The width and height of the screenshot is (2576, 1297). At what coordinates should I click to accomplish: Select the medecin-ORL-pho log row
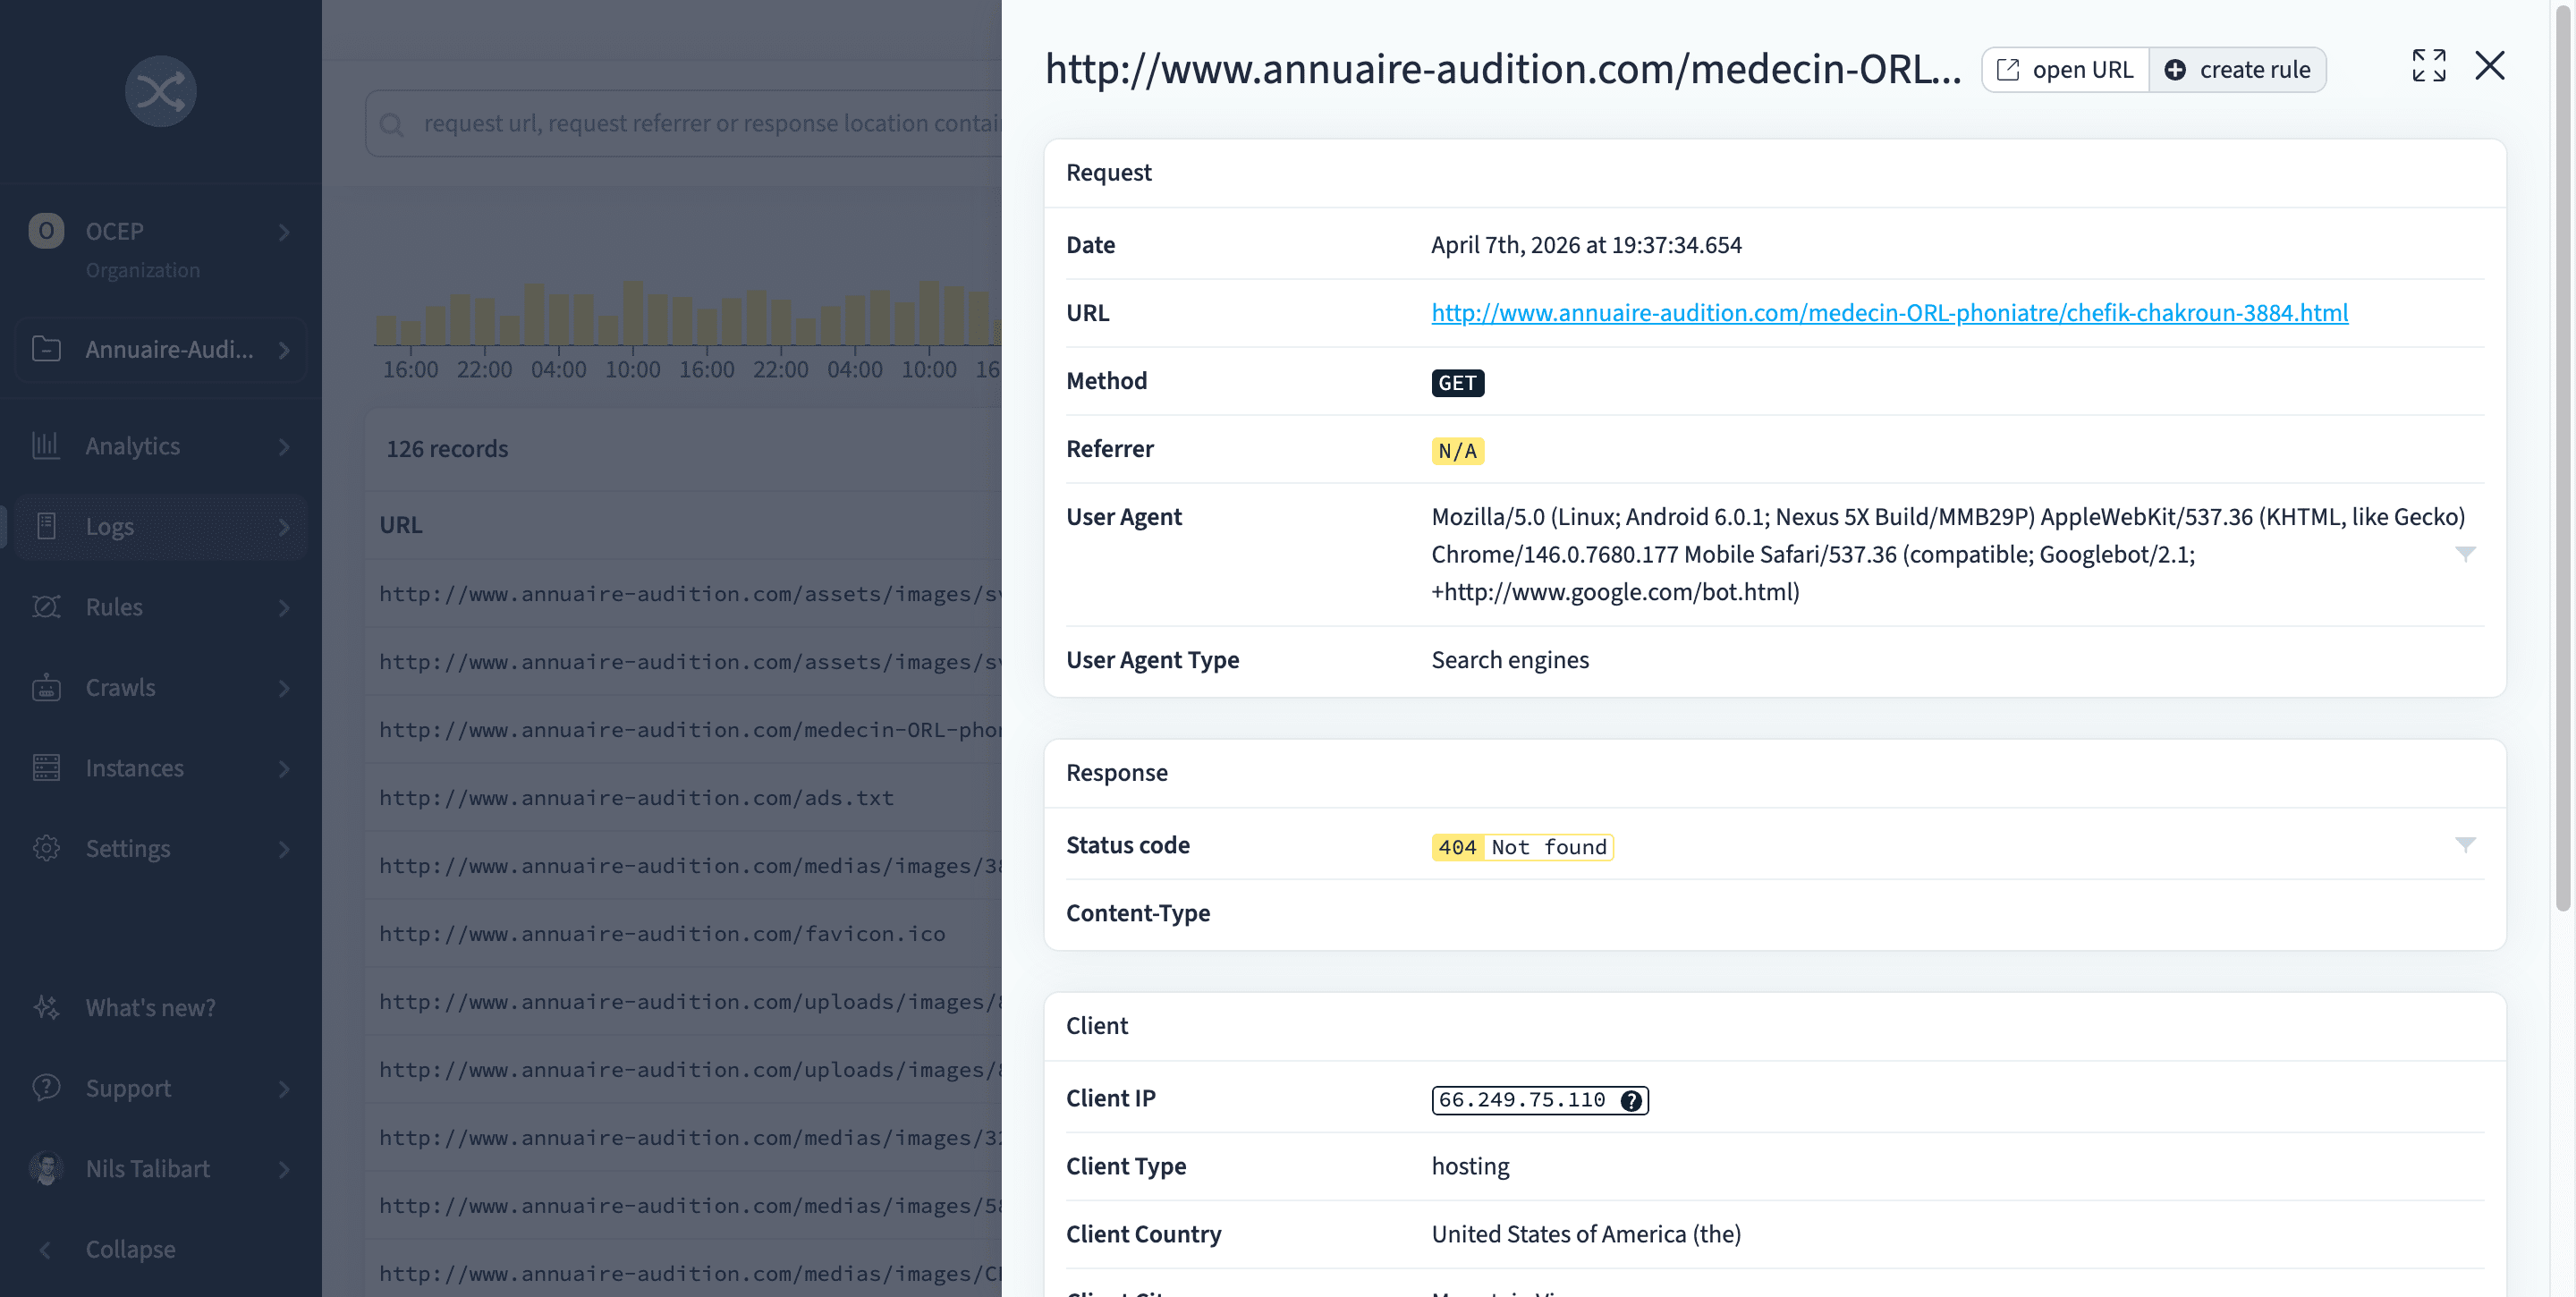click(x=684, y=730)
